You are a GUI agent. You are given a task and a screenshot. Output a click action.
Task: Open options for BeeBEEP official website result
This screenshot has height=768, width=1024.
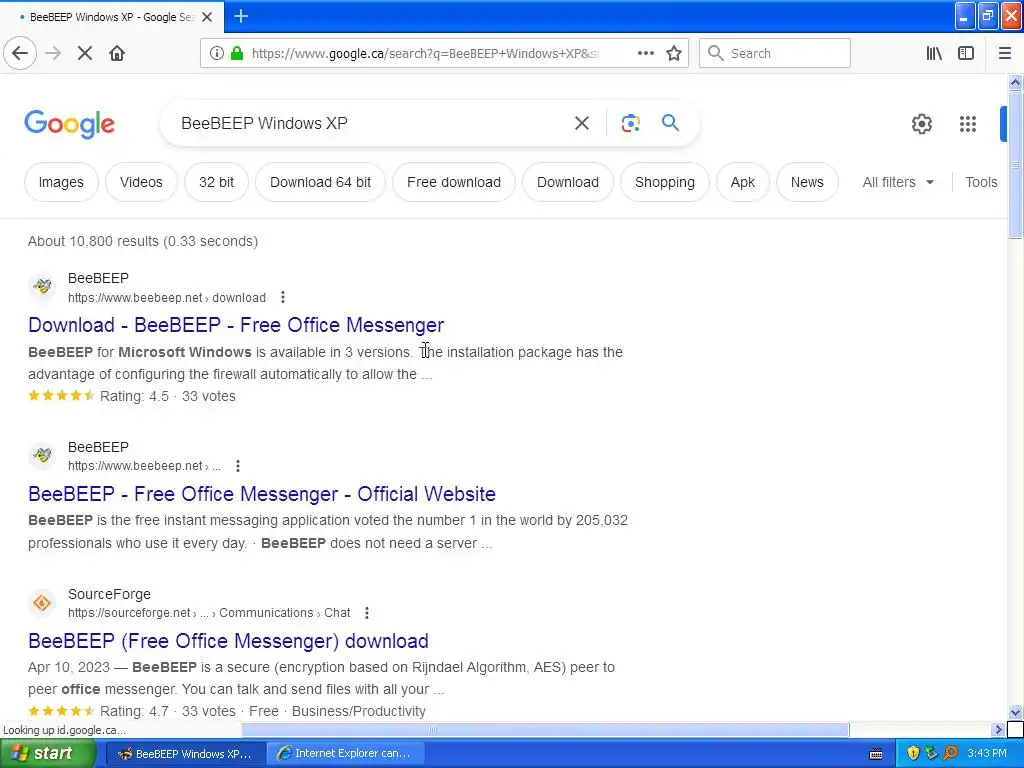coord(238,466)
